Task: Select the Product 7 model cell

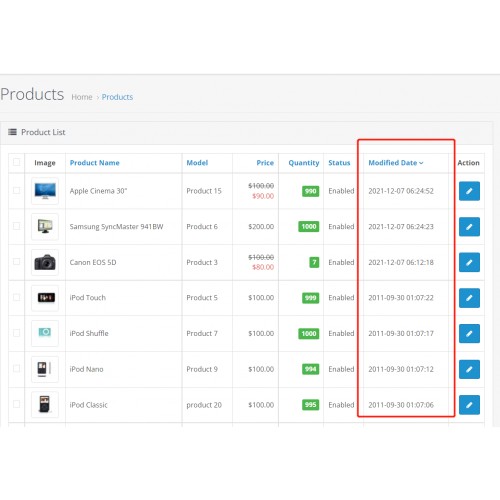Action: coord(202,333)
